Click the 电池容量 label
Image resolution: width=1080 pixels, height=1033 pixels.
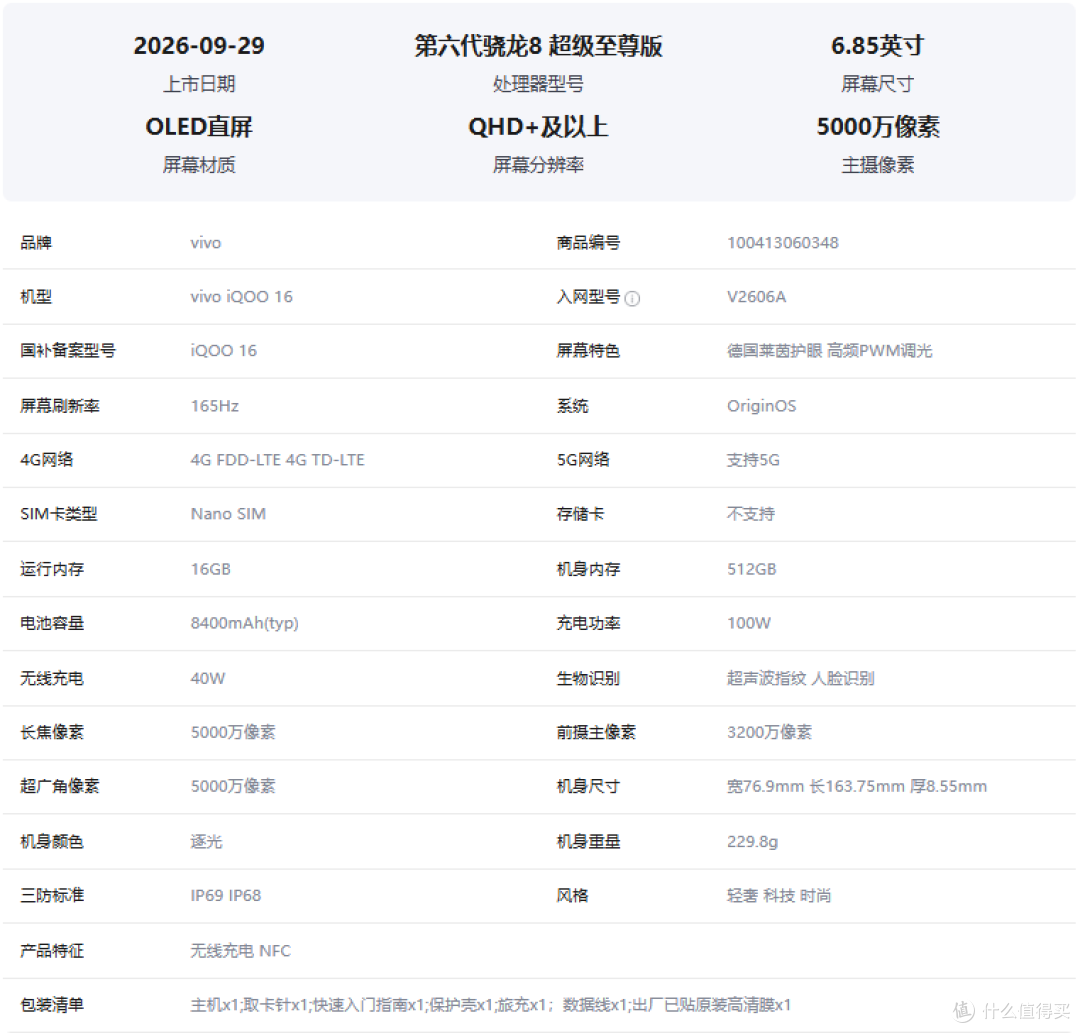click(x=52, y=623)
